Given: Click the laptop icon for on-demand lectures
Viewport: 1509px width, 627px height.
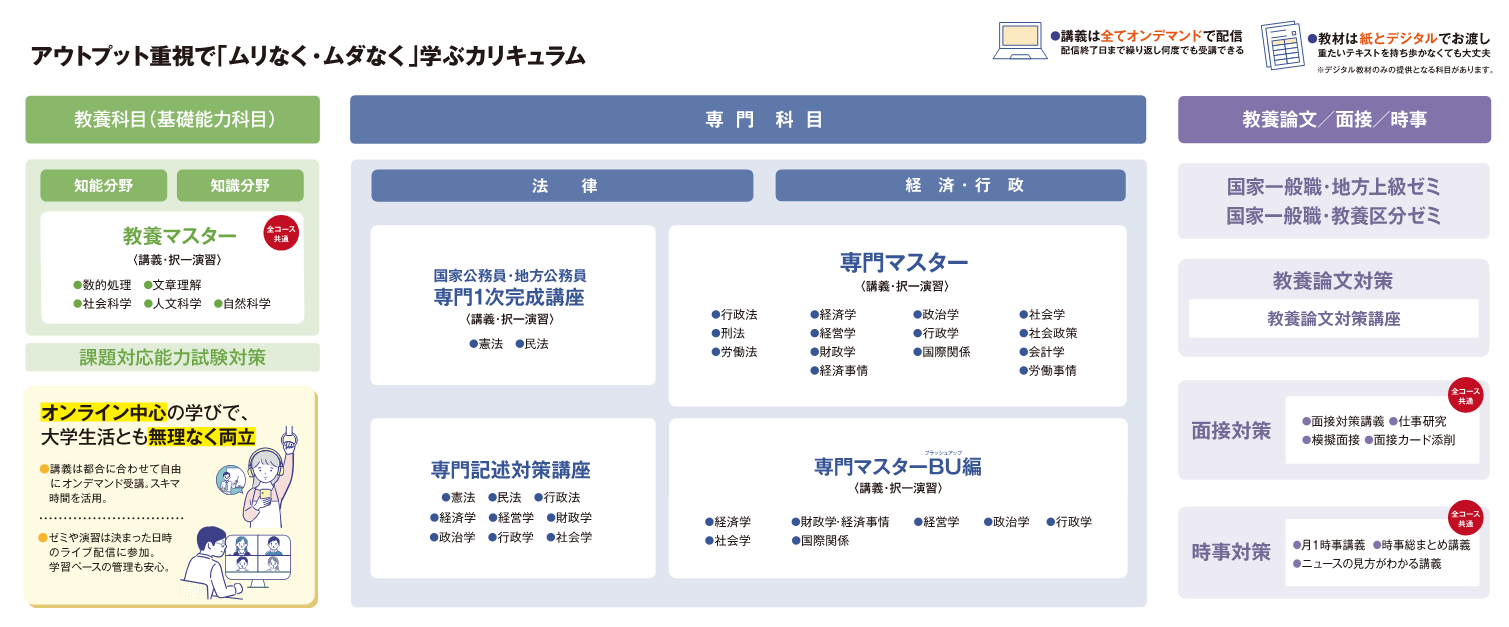Looking at the screenshot, I should click(1019, 42).
